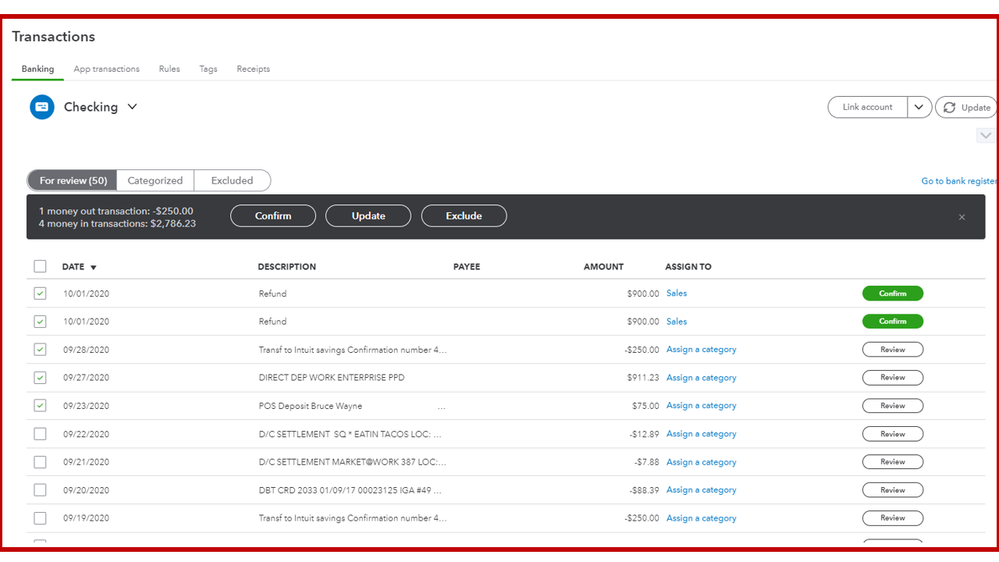Uncheck the 09/28/2020 transfer row
This screenshot has height=562, width=999.
point(40,350)
